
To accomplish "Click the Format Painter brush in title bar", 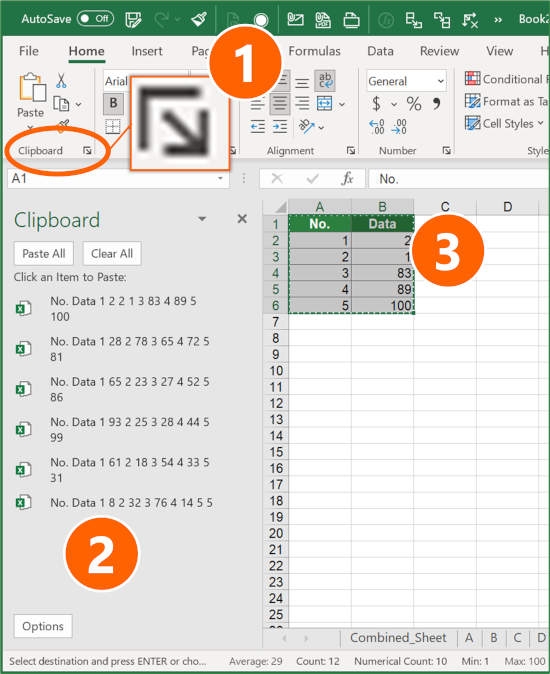I will (199, 19).
